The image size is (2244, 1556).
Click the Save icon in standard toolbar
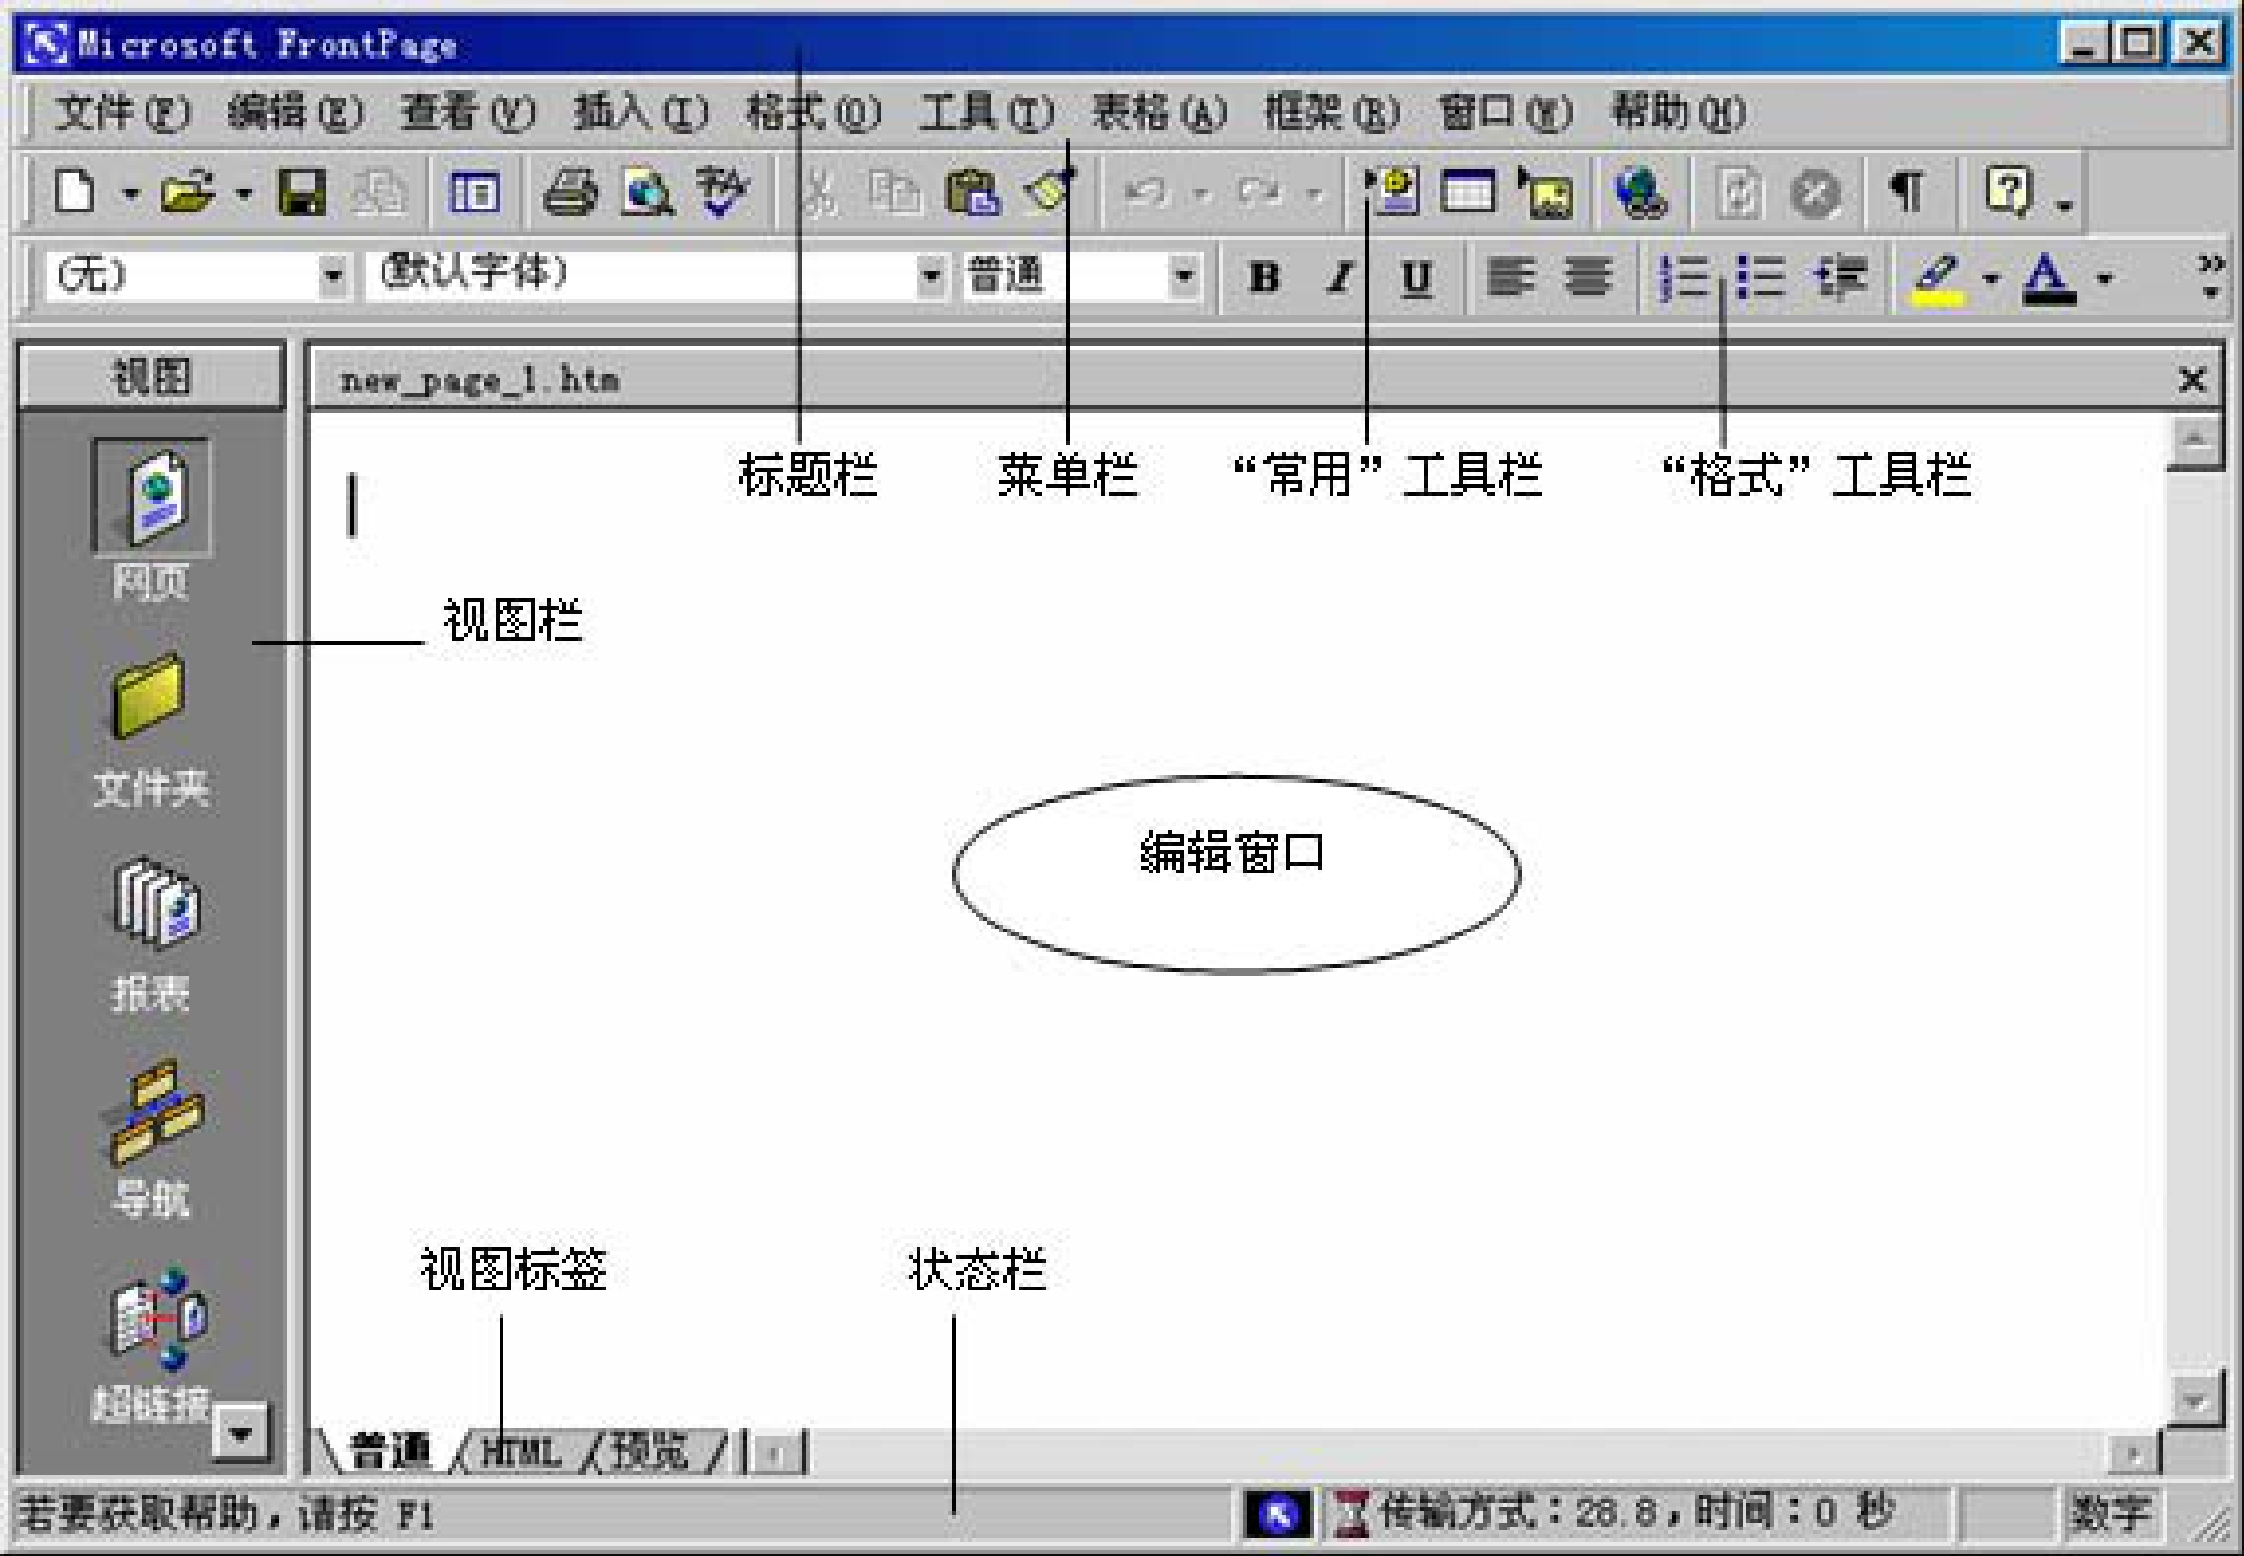[301, 191]
